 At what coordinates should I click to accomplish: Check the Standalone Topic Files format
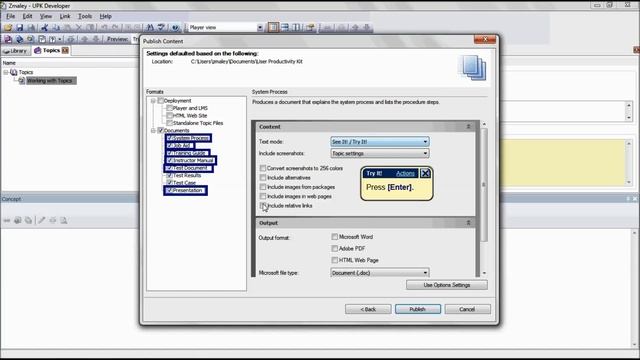169,123
